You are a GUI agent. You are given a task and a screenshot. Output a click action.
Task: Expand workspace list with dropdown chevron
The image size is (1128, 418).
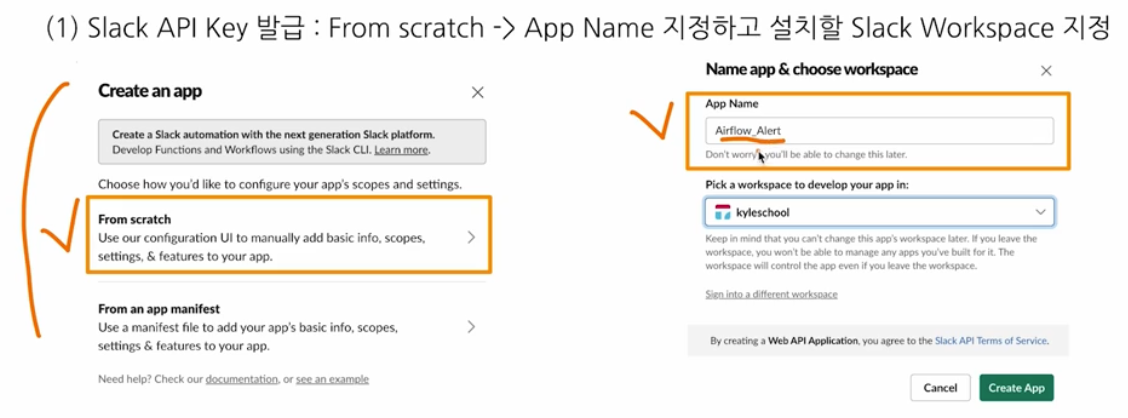pos(1040,212)
